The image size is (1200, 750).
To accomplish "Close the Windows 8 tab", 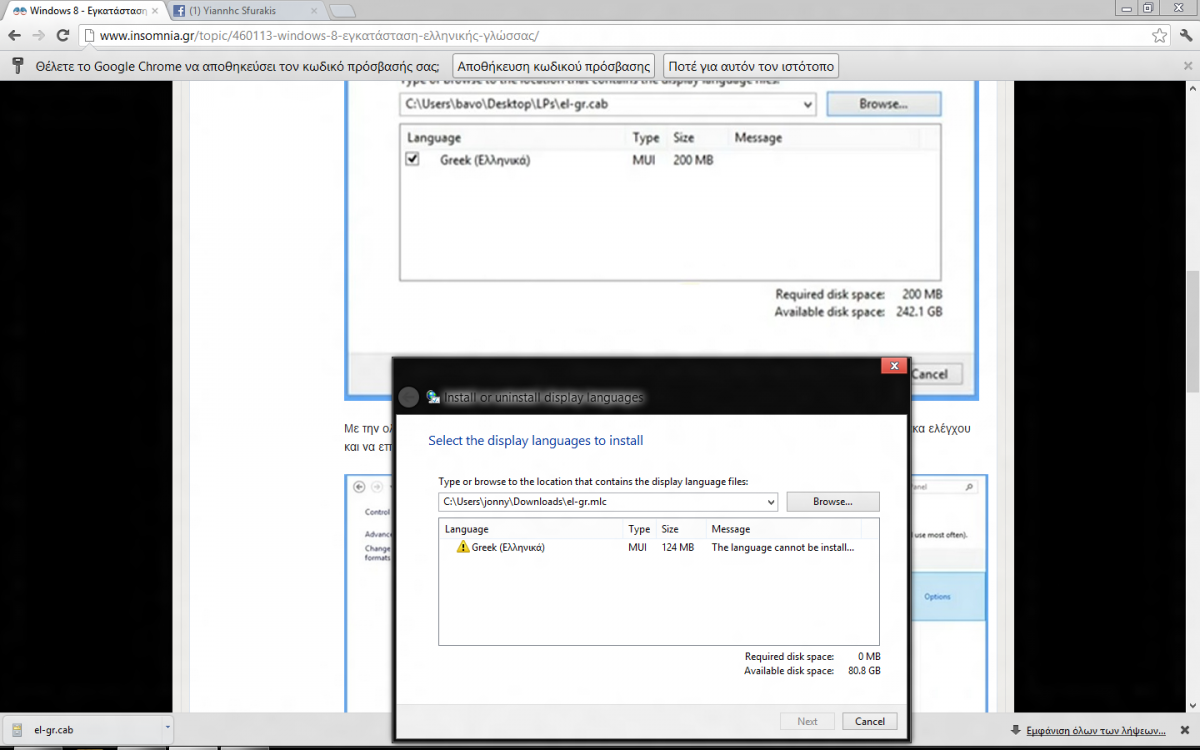I will tap(153, 11).
